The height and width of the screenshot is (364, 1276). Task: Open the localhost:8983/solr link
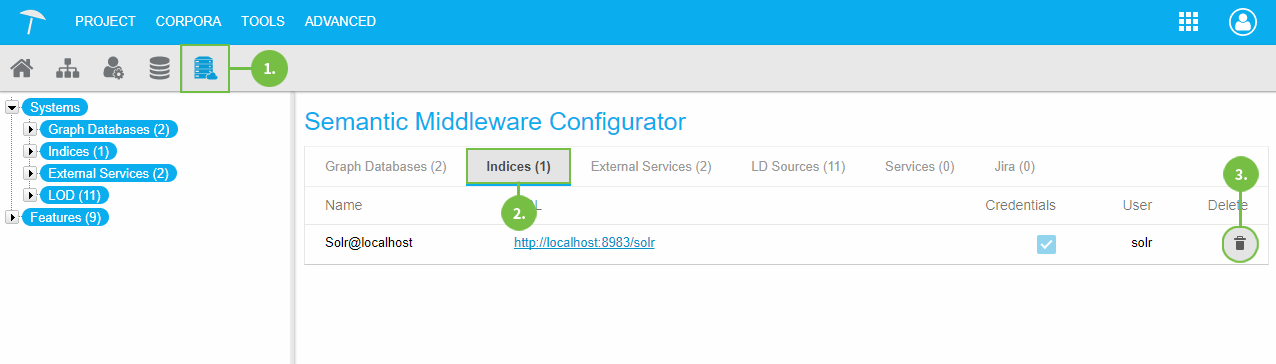coord(584,243)
